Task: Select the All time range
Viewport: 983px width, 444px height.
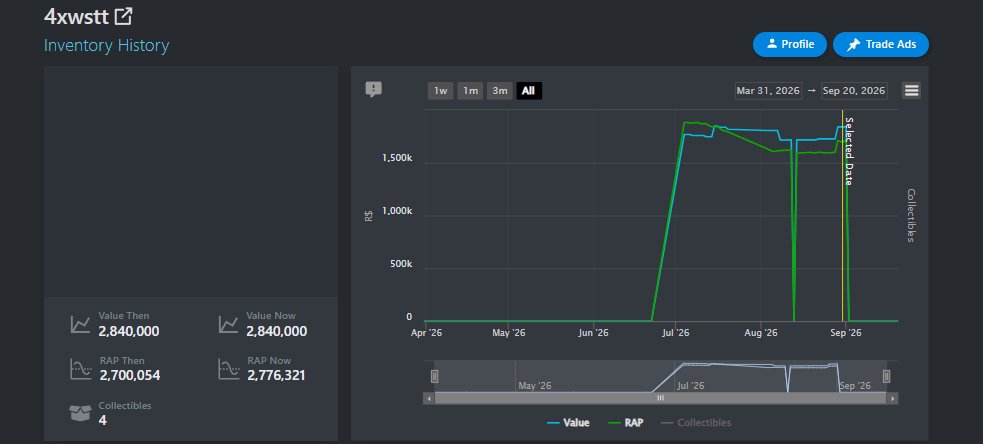Action: coord(528,91)
